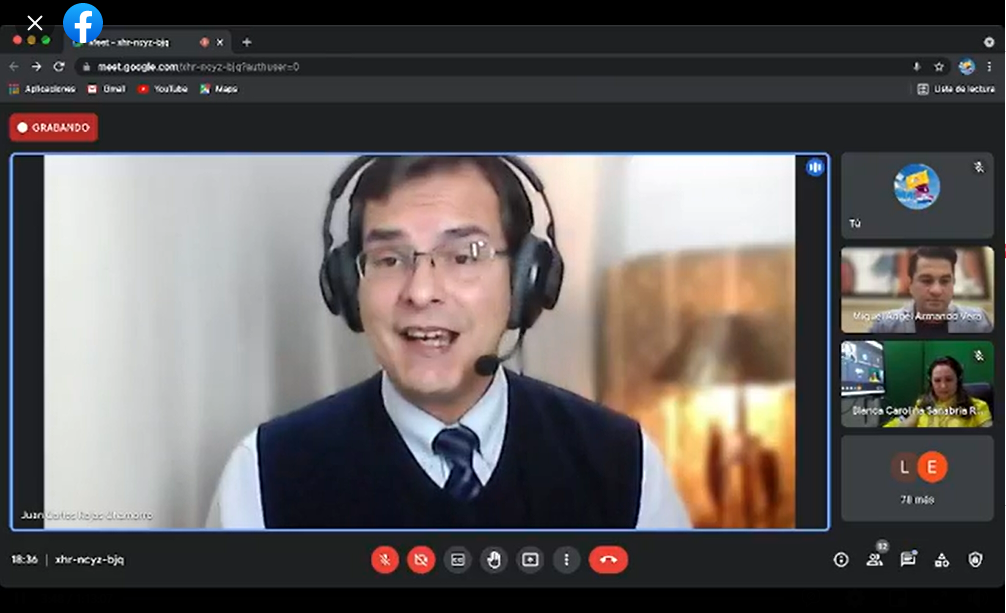Open the Chrome three-dot browser menu
The image size is (1006, 613).
[x=989, y=67]
